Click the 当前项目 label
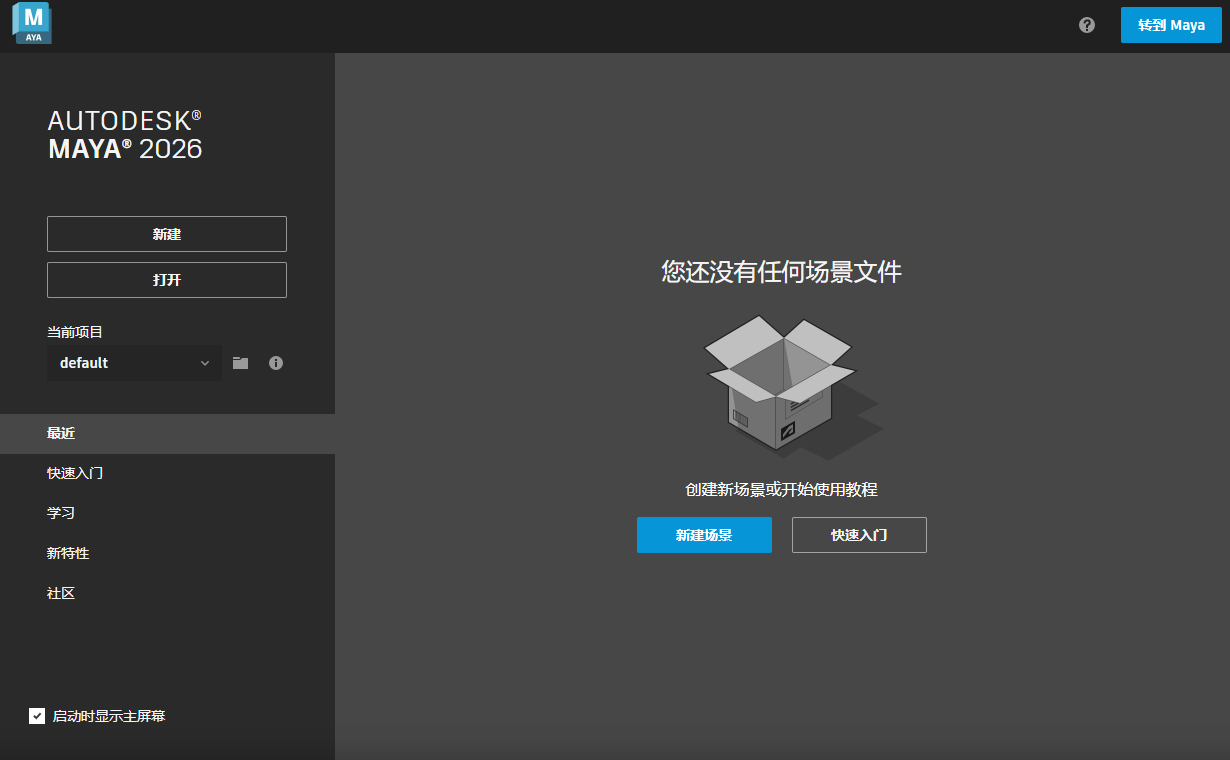 click(75, 332)
